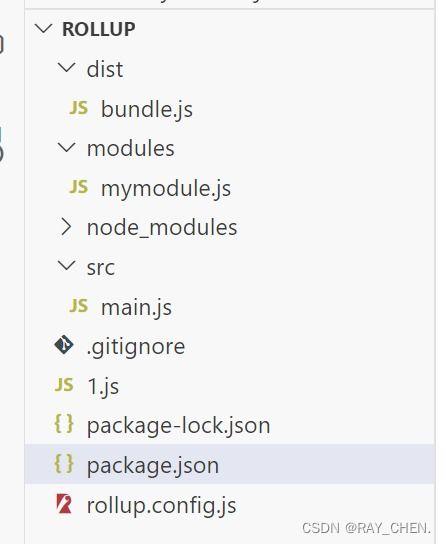Select the node_modules folder label
Image resolution: width=446 pixels, height=544 pixels.
tap(162, 228)
